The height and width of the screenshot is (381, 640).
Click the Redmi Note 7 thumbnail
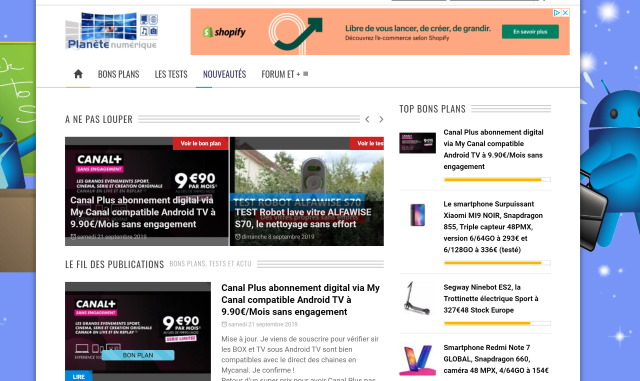click(x=418, y=360)
